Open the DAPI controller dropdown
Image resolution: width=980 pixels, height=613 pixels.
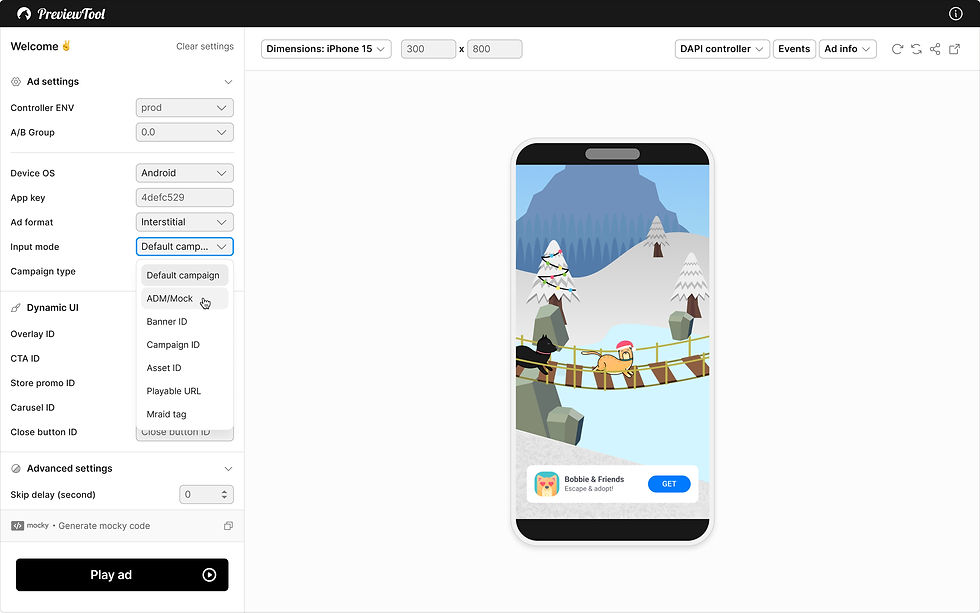point(722,49)
